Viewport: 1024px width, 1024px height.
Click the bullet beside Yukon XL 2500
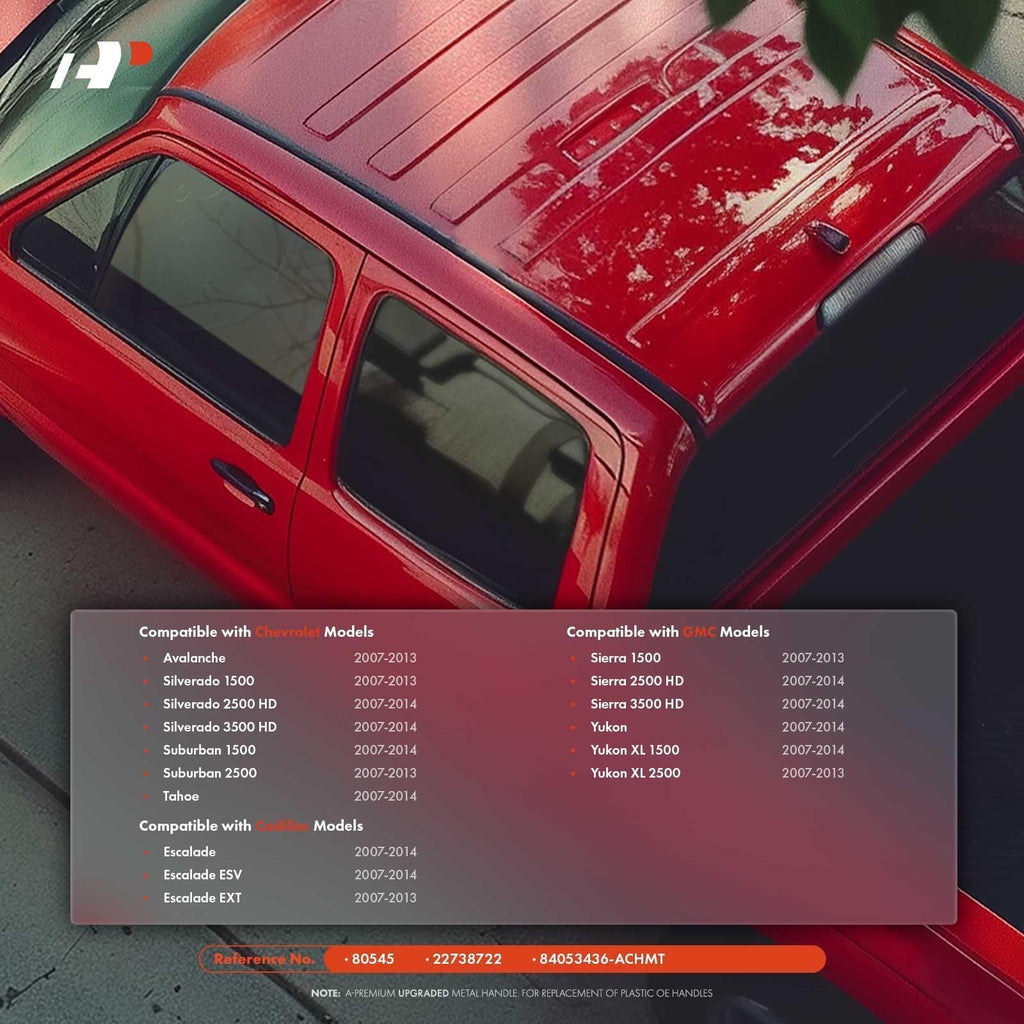tap(573, 773)
